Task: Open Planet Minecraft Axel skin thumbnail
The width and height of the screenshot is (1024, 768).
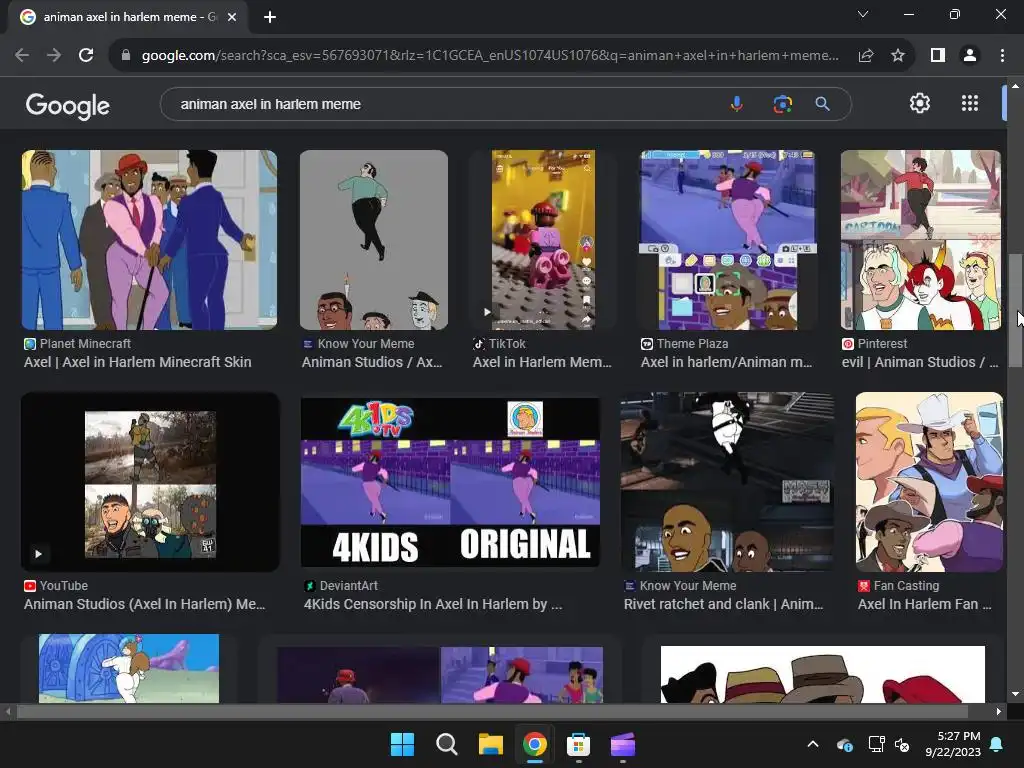Action: click(149, 240)
